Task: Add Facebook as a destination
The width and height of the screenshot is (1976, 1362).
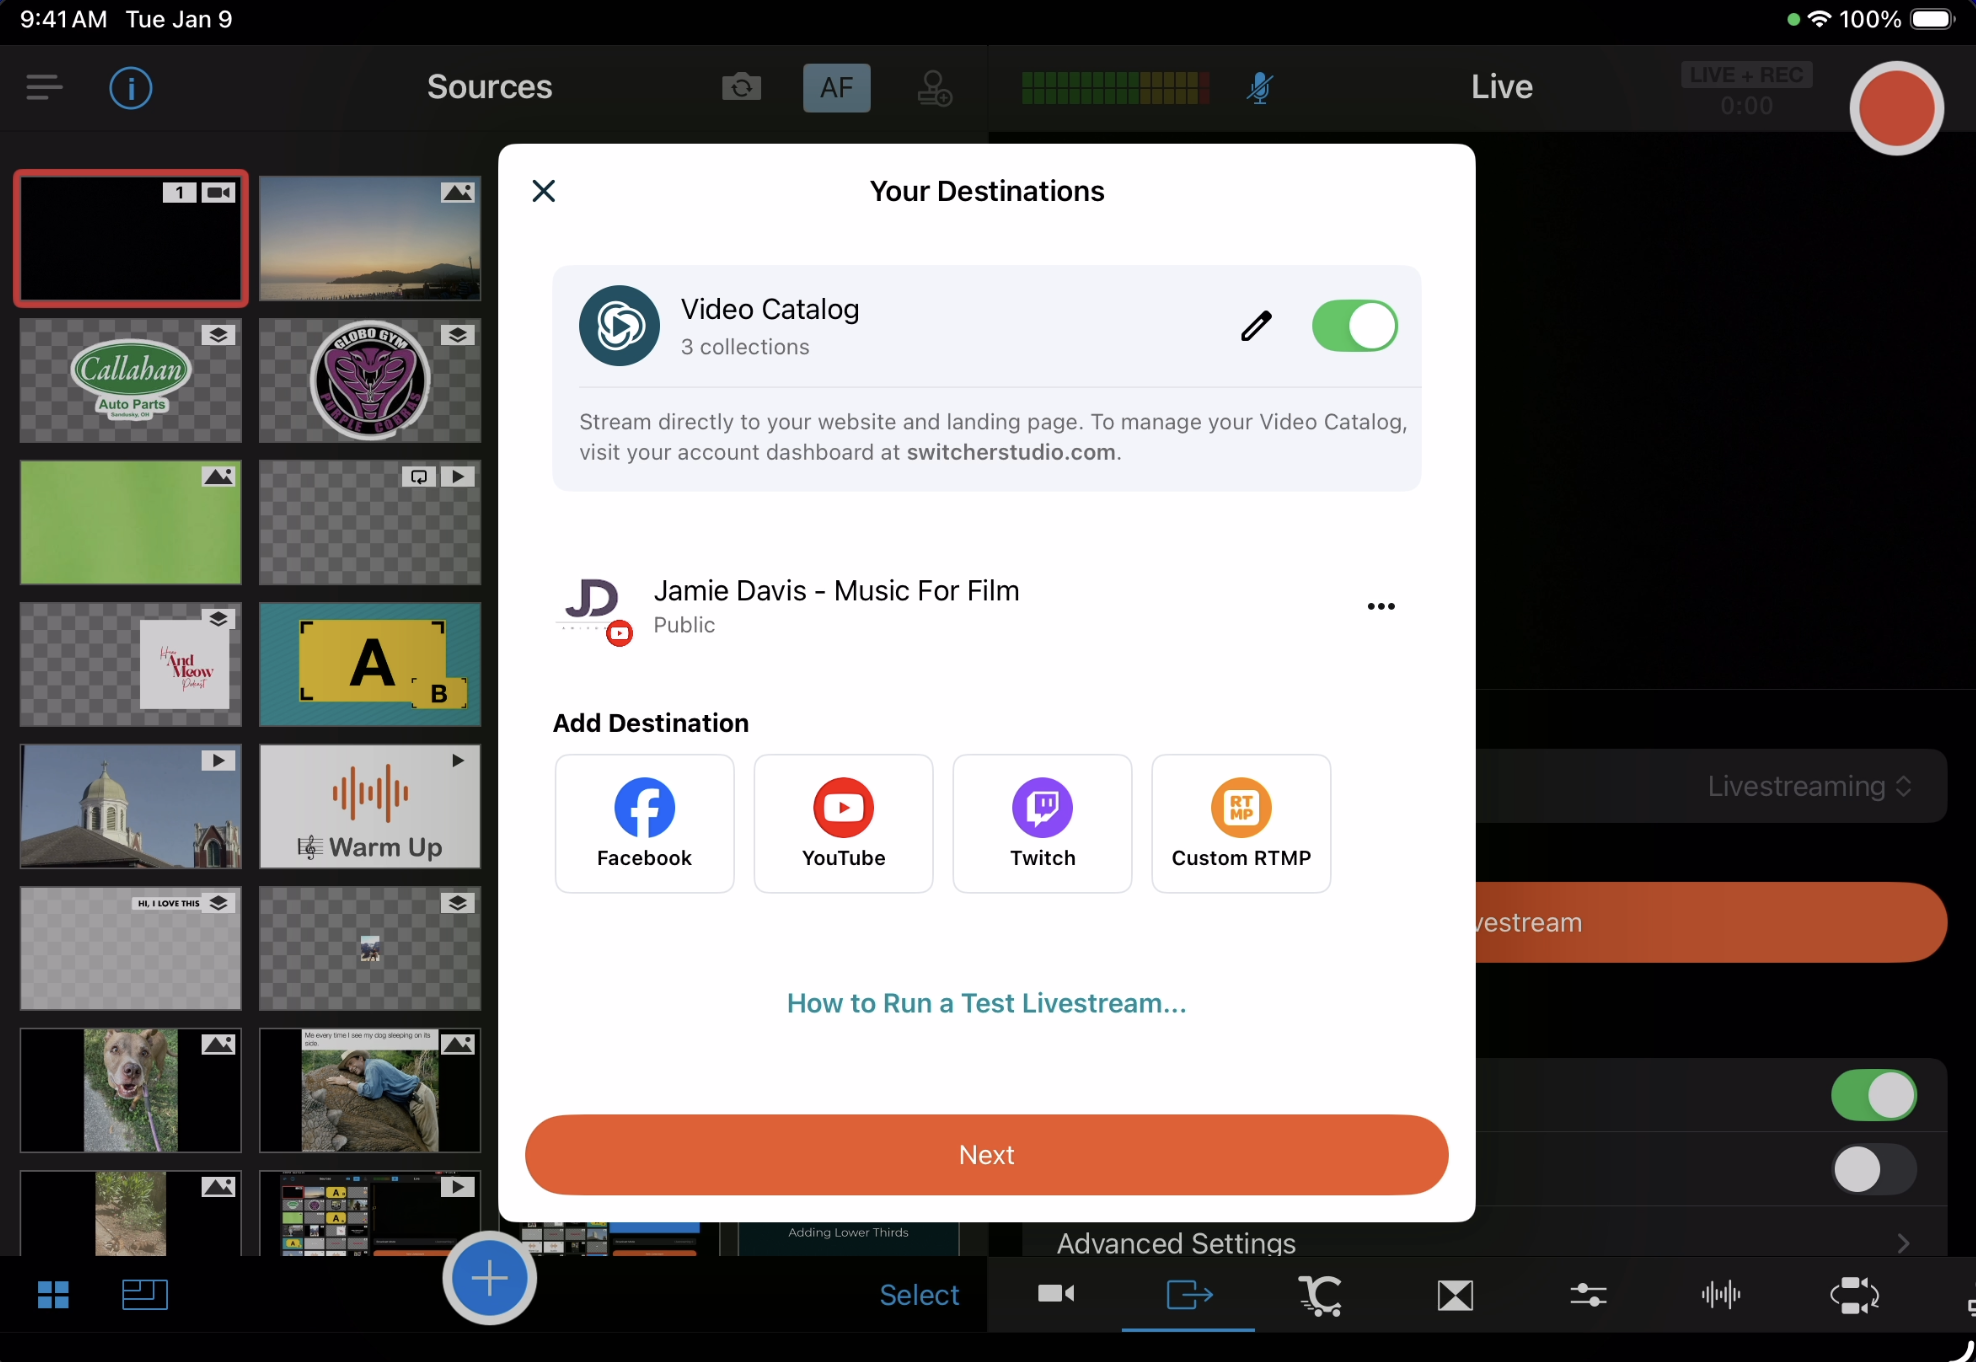Action: point(644,823)
